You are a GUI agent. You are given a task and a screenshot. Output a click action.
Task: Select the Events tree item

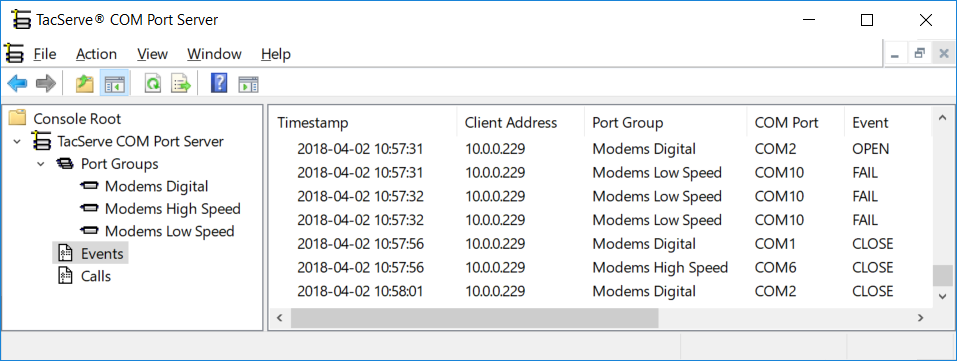[x=102, y=253]
